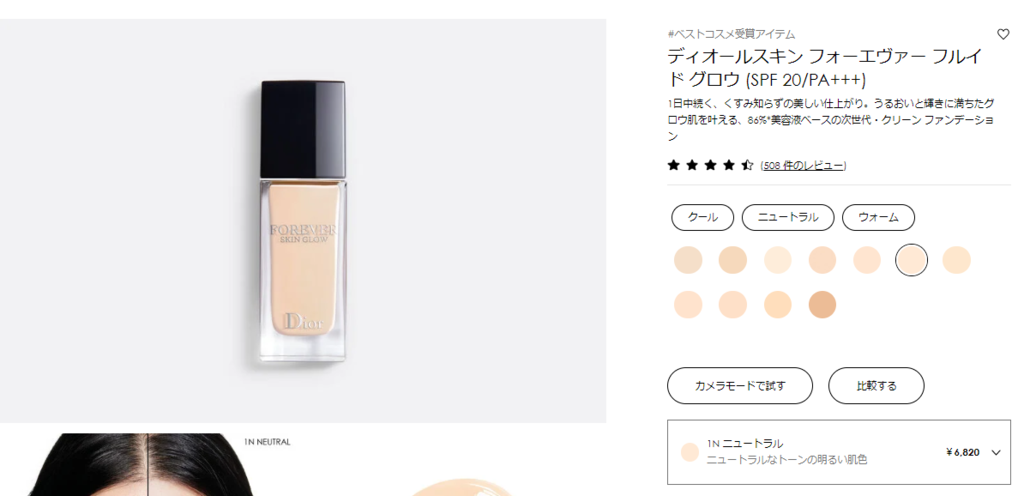Viewport: 1024px width, 496px height.
Task: Toggle the ニュートラル tone filter
Action: point(788,217)
